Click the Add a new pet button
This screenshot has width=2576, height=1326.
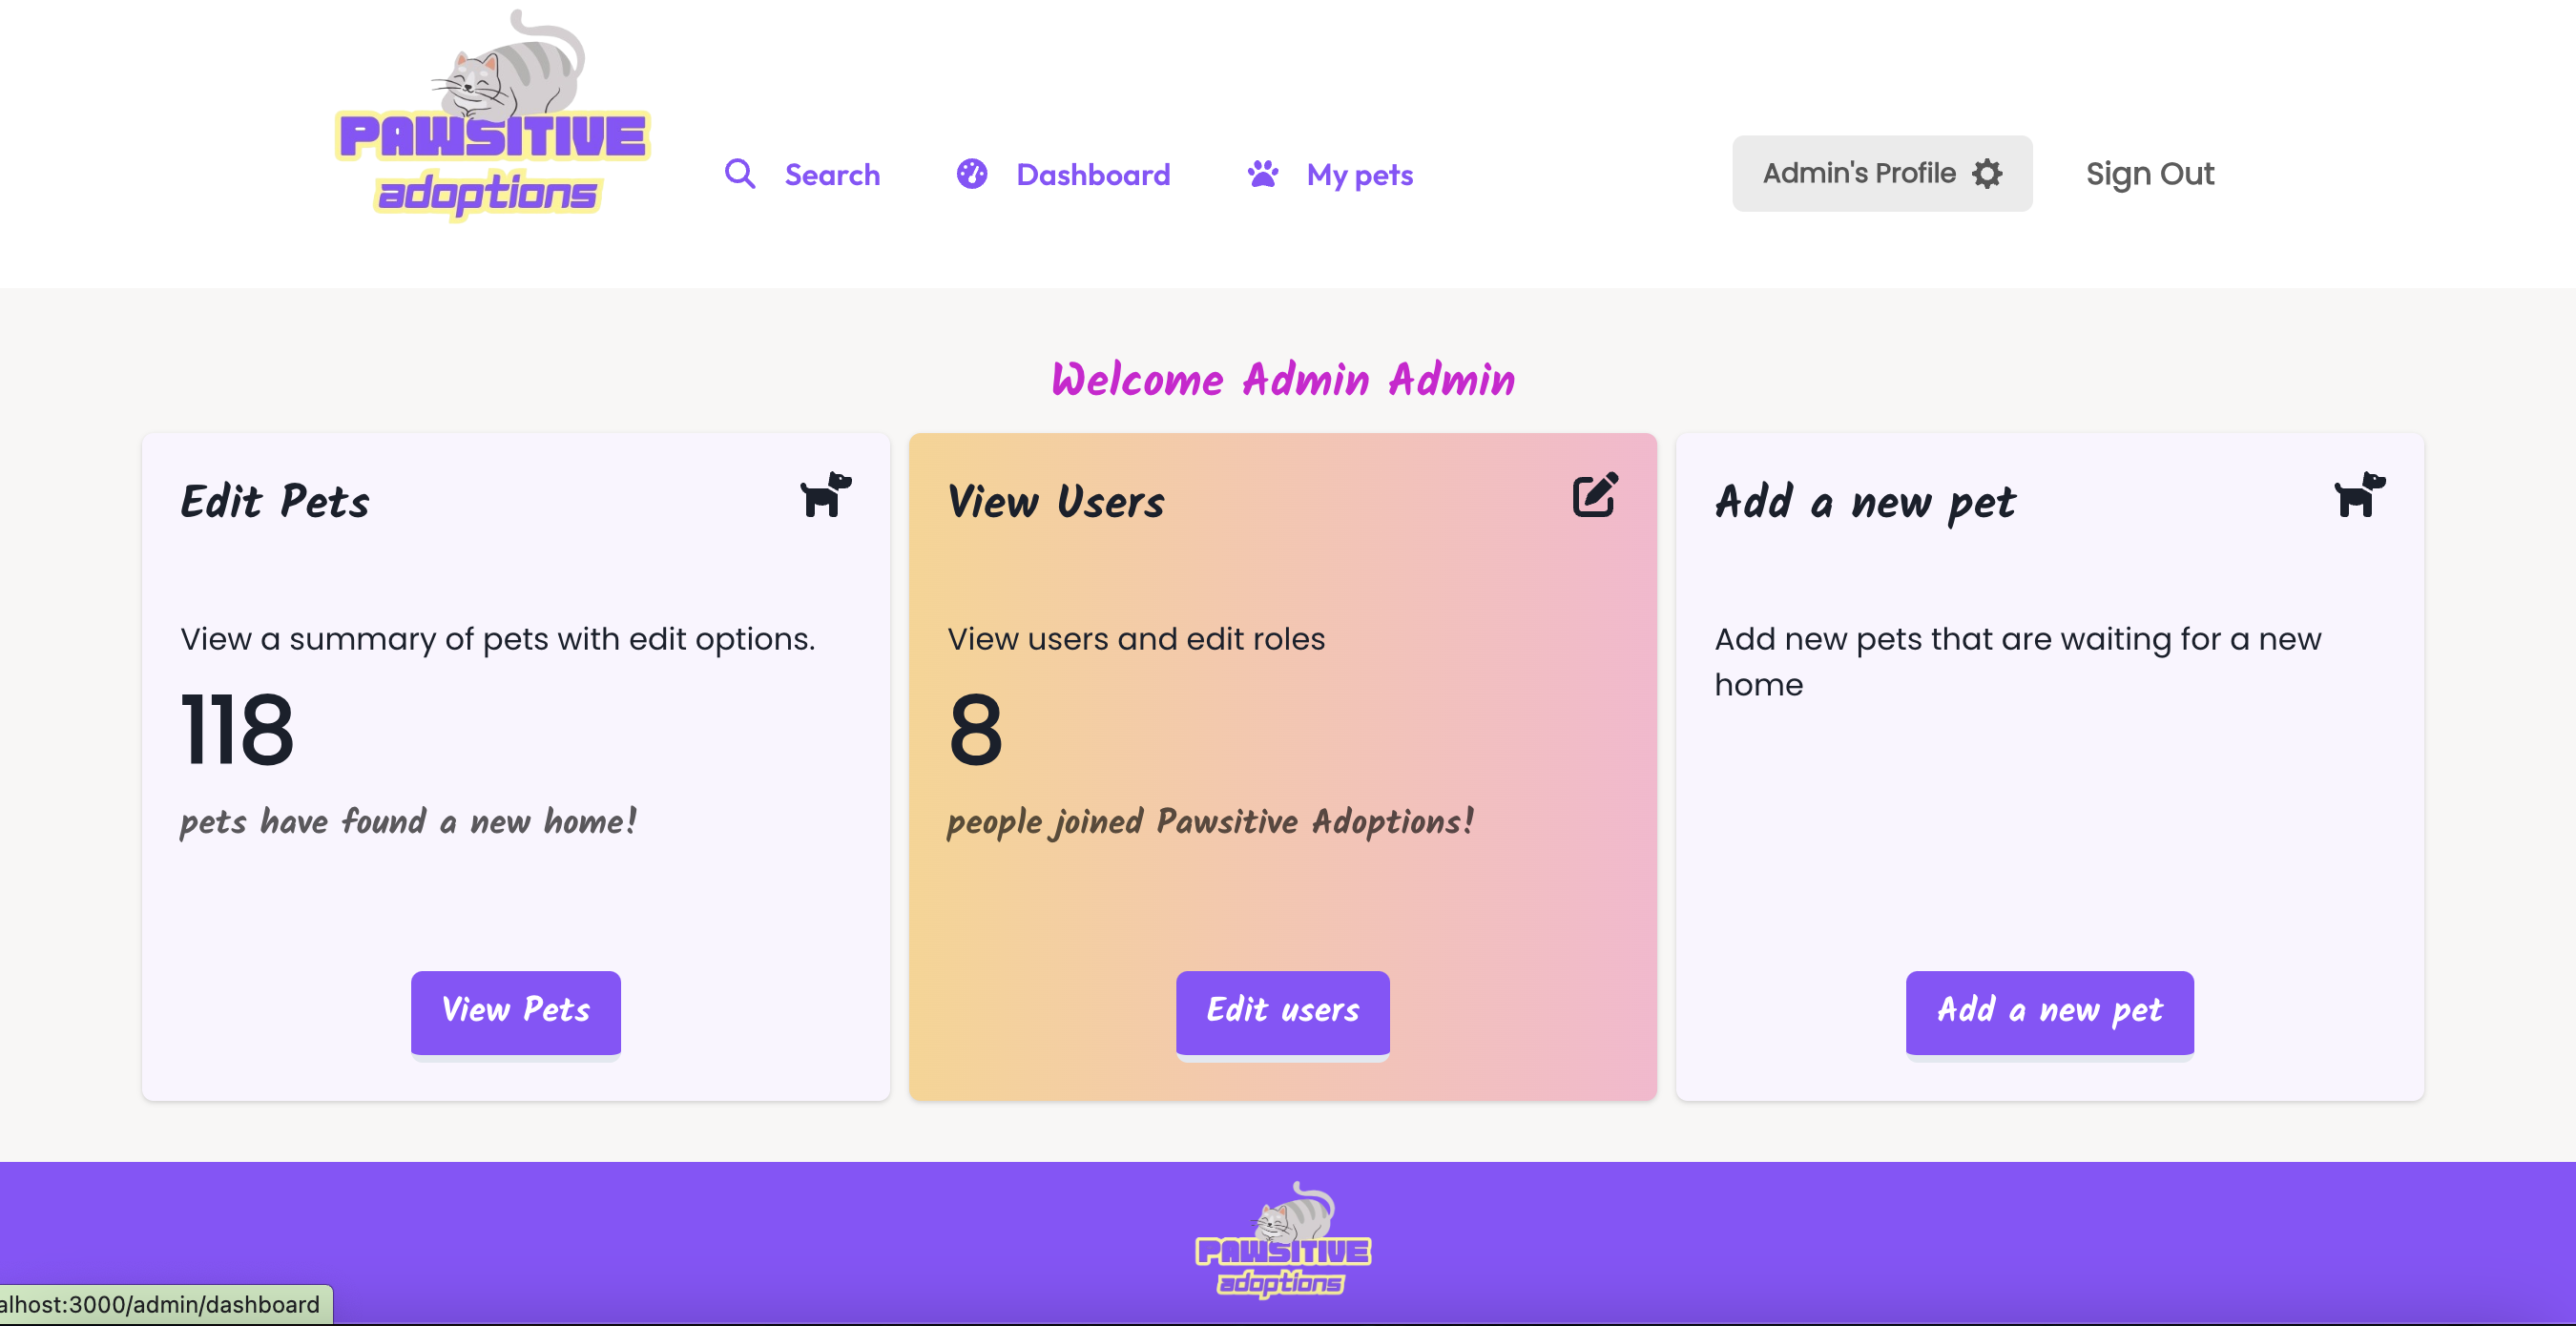(x=2049, y=1012)
